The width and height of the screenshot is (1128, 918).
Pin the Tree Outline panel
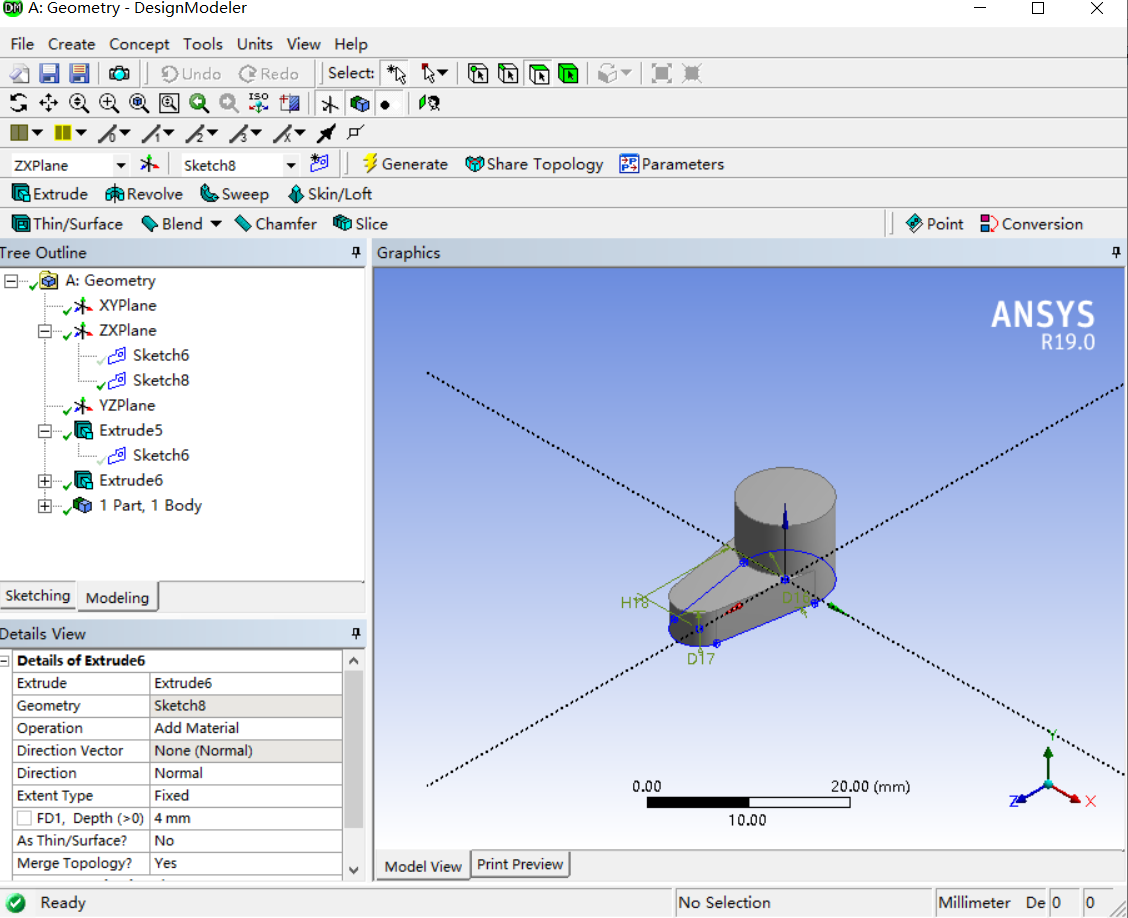pyautogui.click(x=355, y=253)
